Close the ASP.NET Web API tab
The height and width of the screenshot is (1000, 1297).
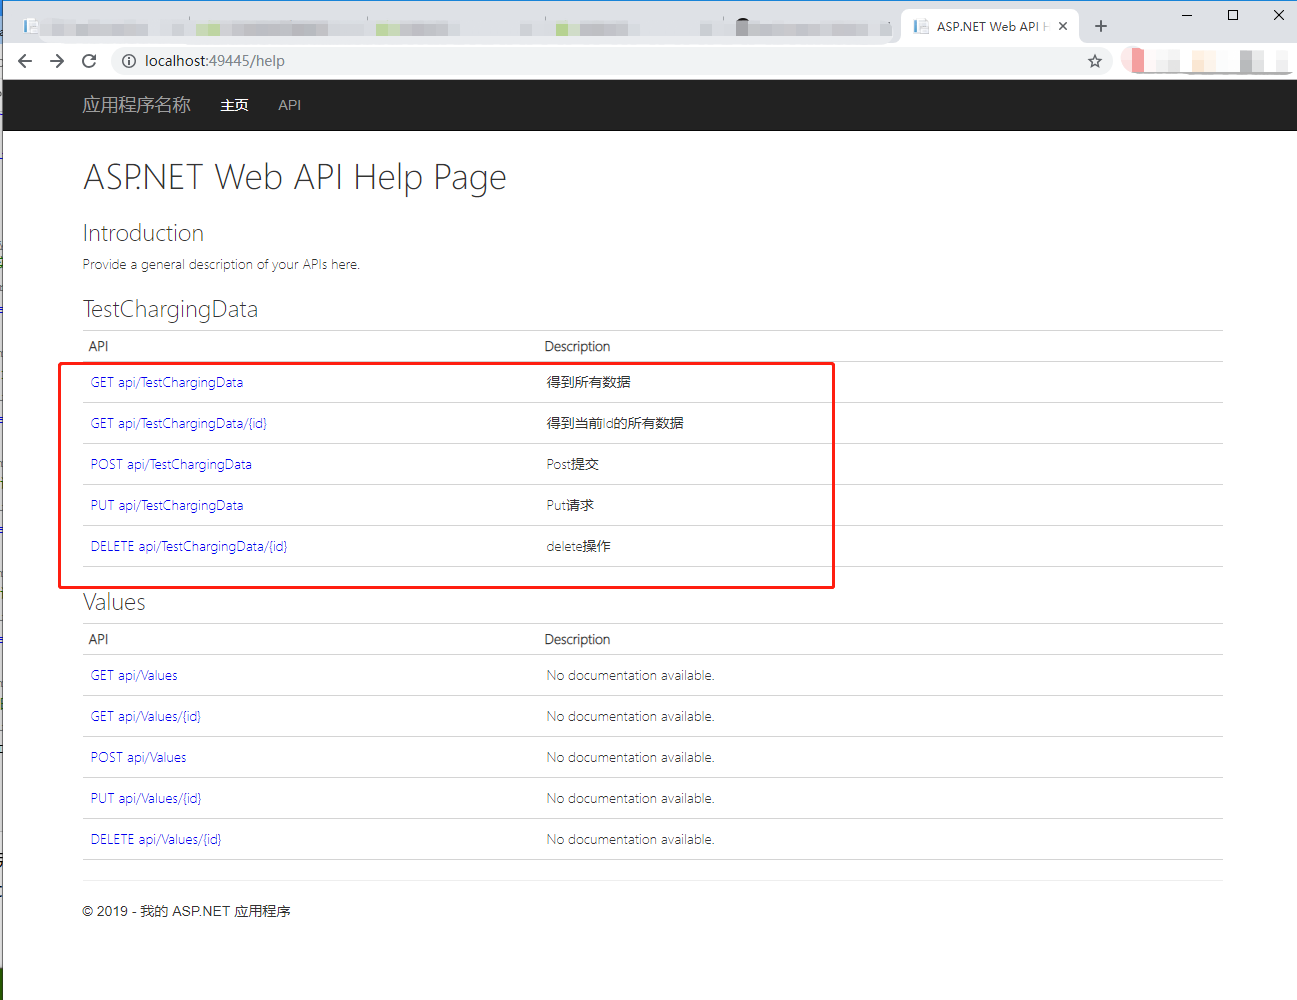click(1063, 27)
